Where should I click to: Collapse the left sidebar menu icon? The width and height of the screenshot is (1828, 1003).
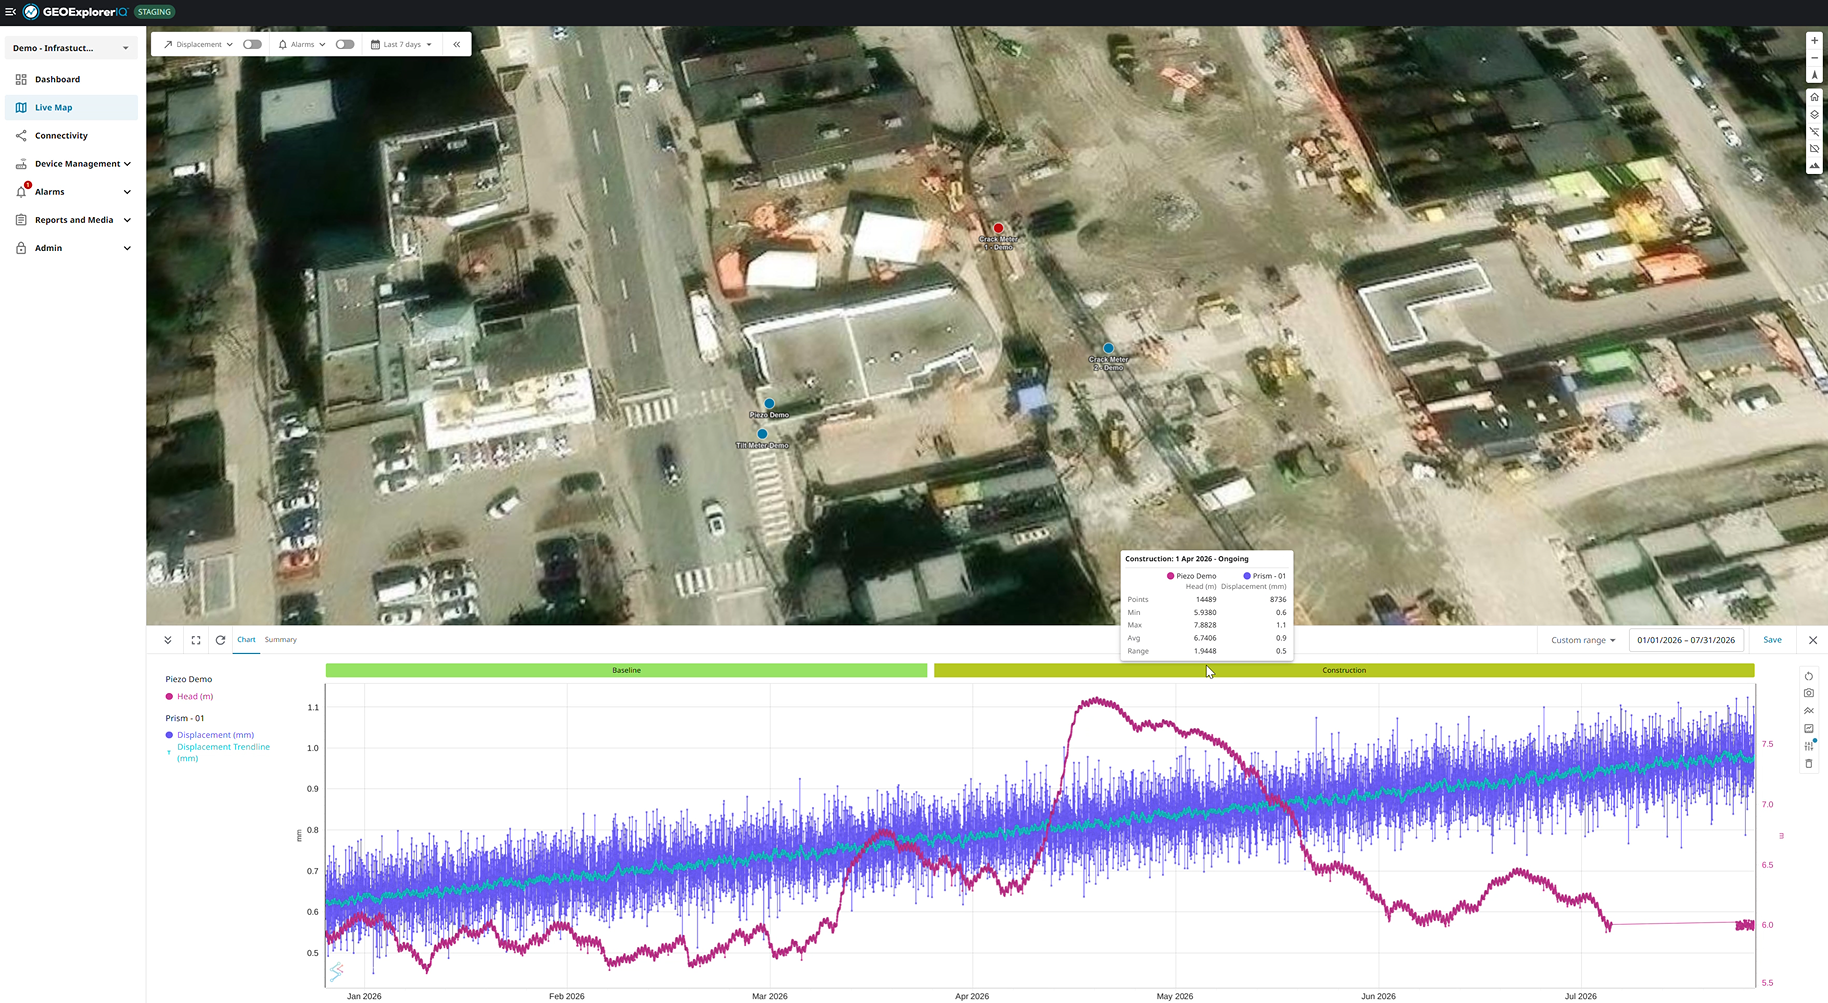pyautogui.click(x=11, y=12)
